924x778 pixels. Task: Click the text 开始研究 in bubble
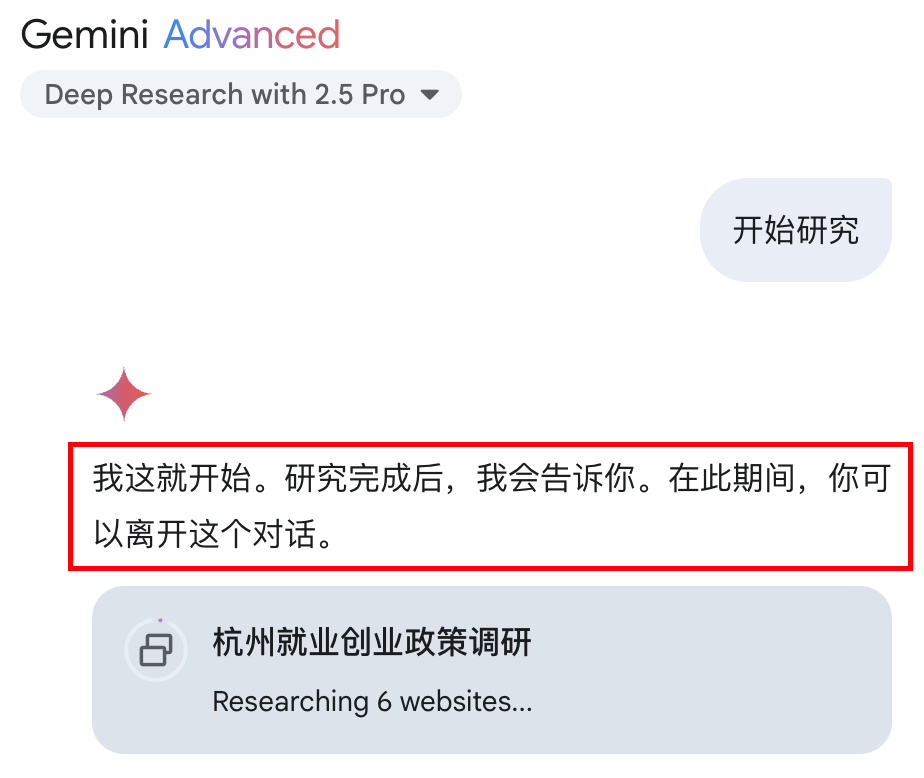coord(796,230)
